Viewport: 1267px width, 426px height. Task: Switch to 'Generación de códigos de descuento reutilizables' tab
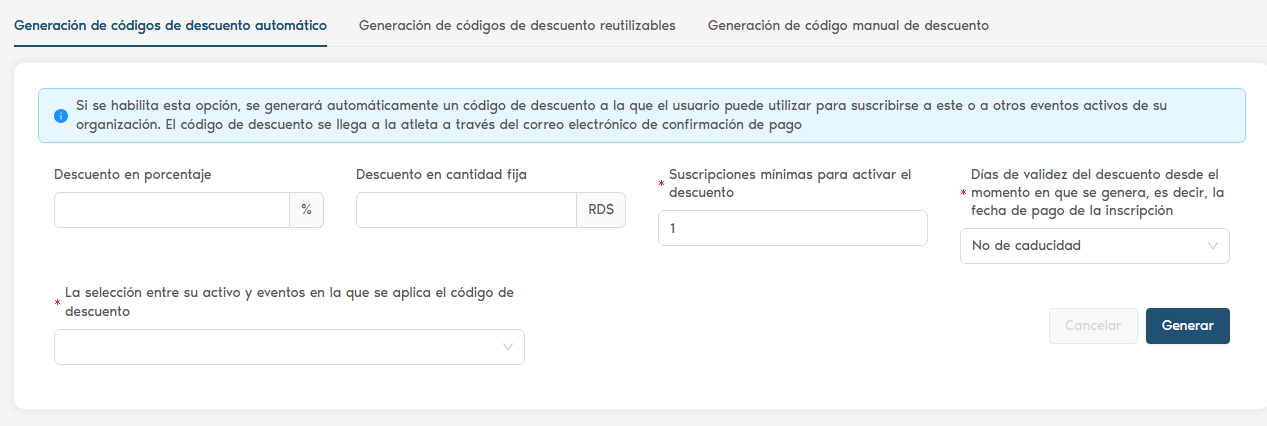[517, 26]
